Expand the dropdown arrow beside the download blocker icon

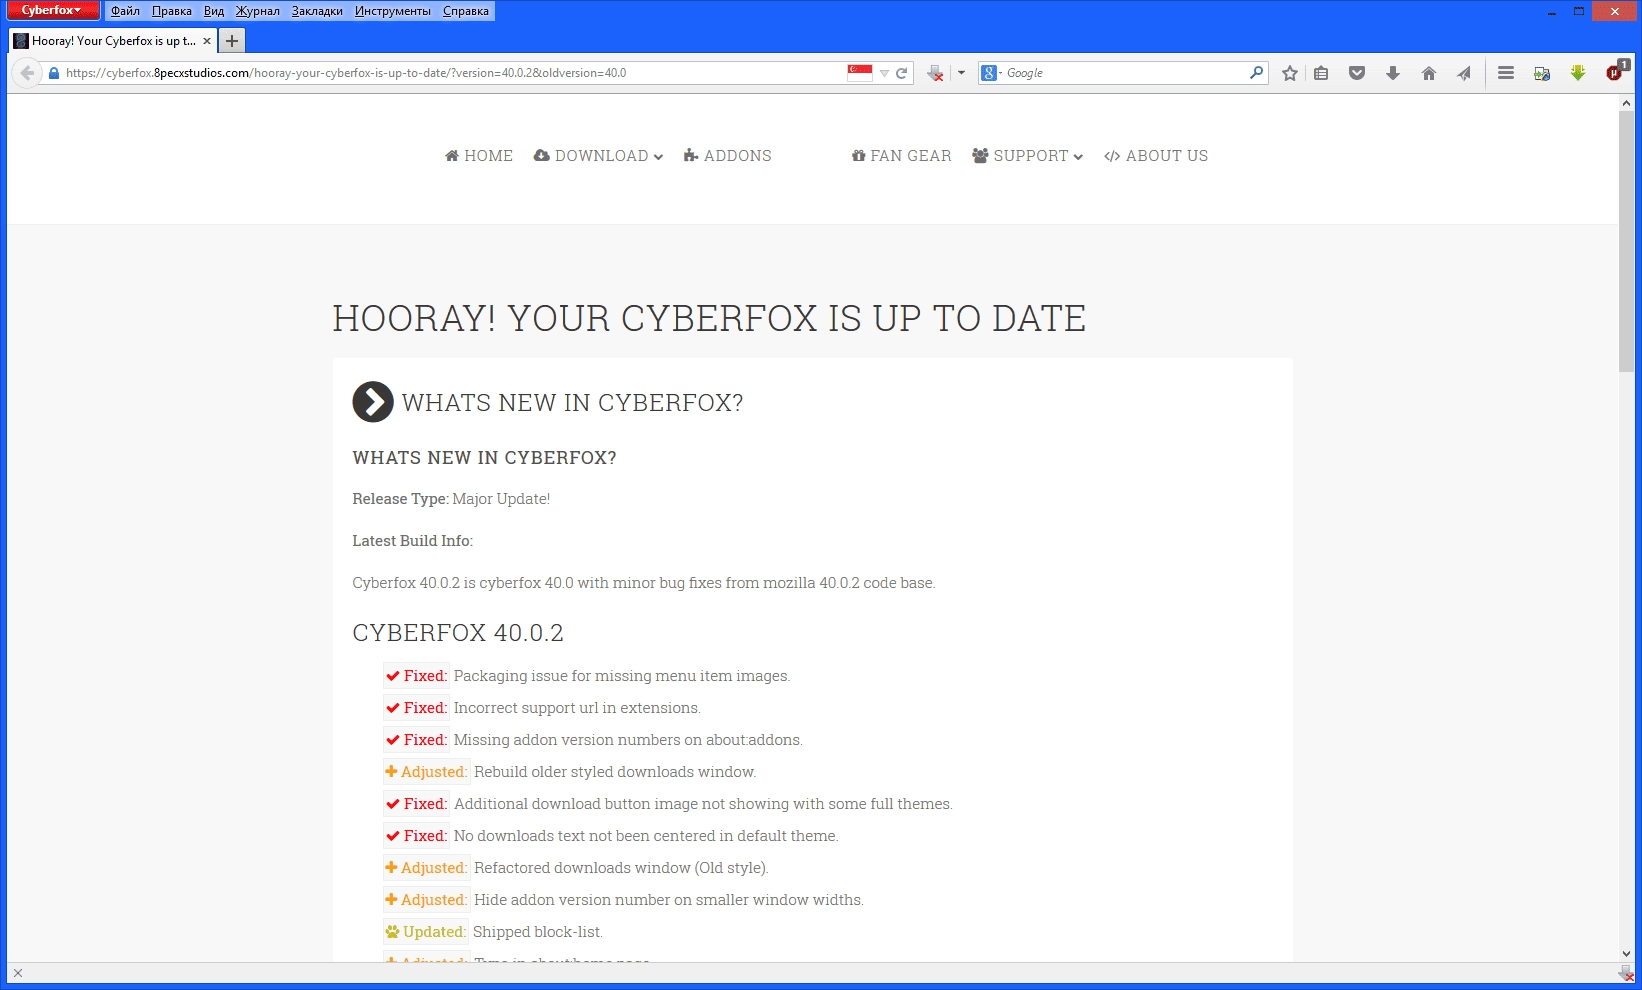tap(961, 73)
